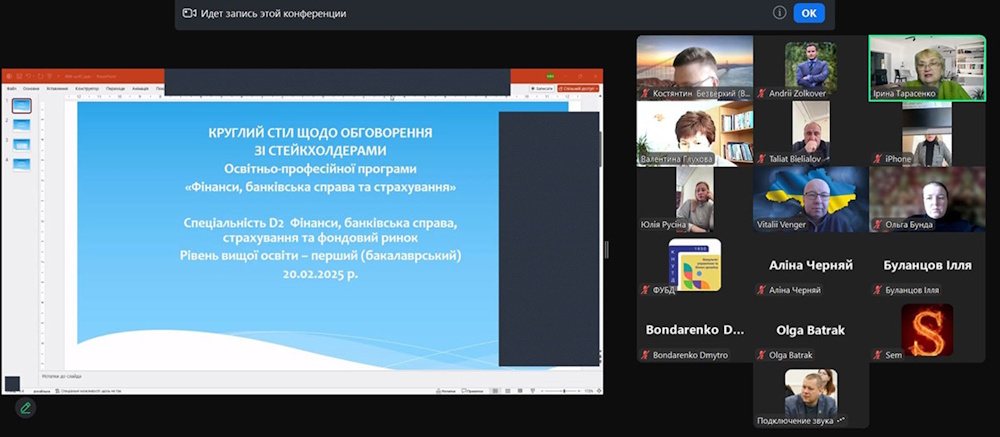Open the info icon in the recording banner
The width and height of the screenshot is (1000, 437).
pos(779,13)
